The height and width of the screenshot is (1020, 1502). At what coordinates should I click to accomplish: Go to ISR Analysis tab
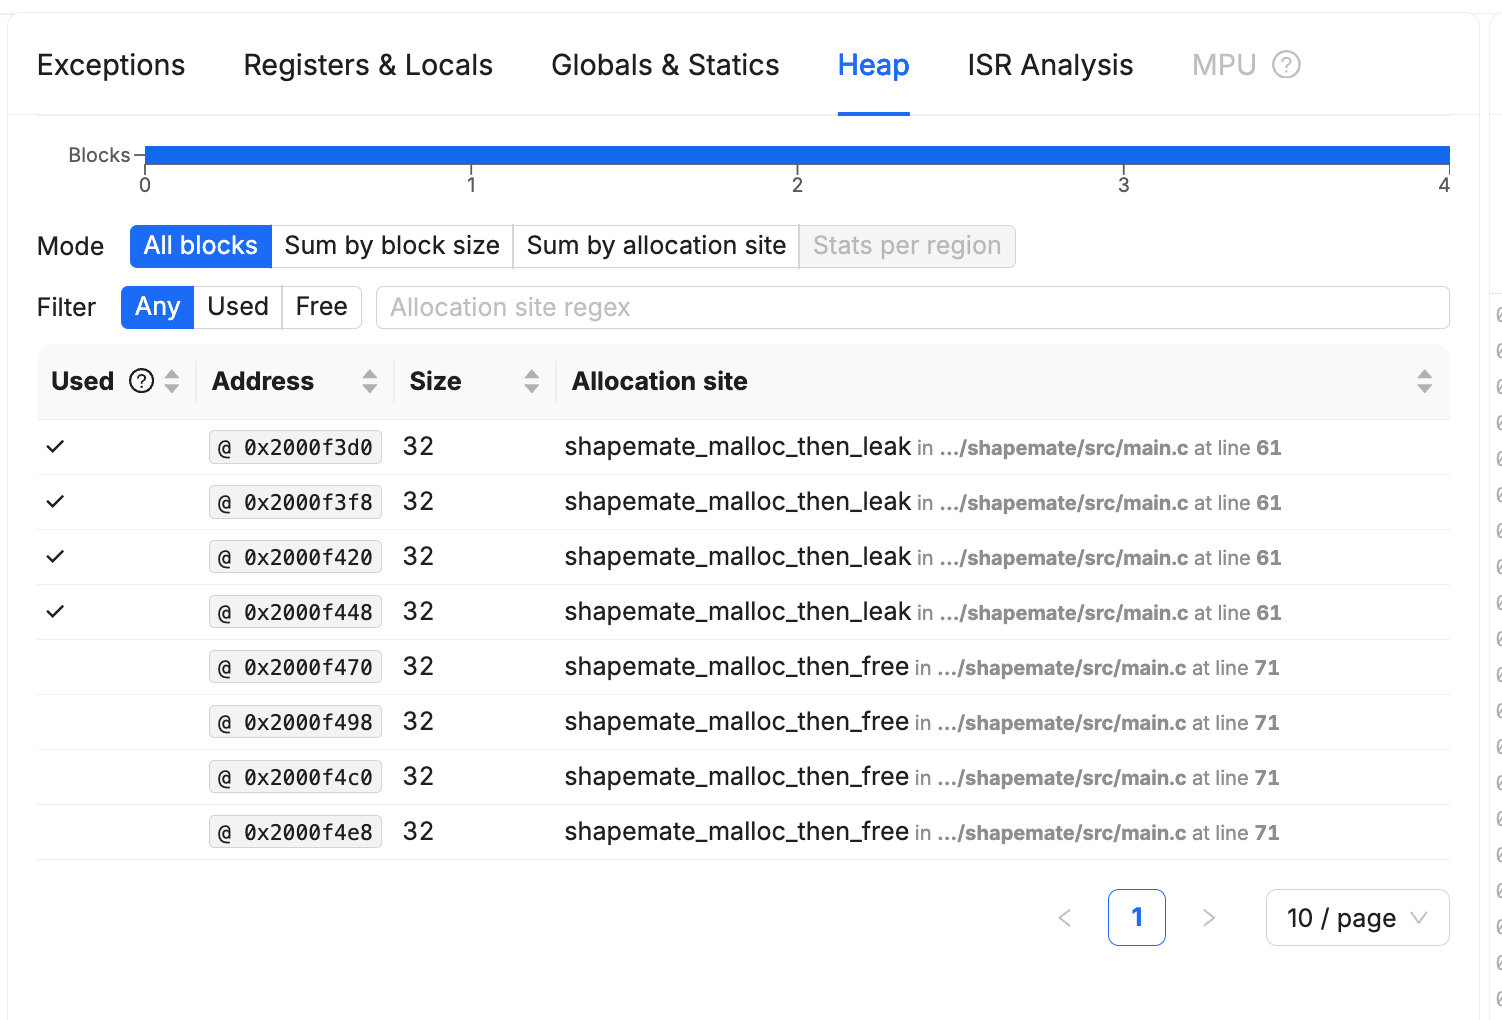[x=1050, y=65]
